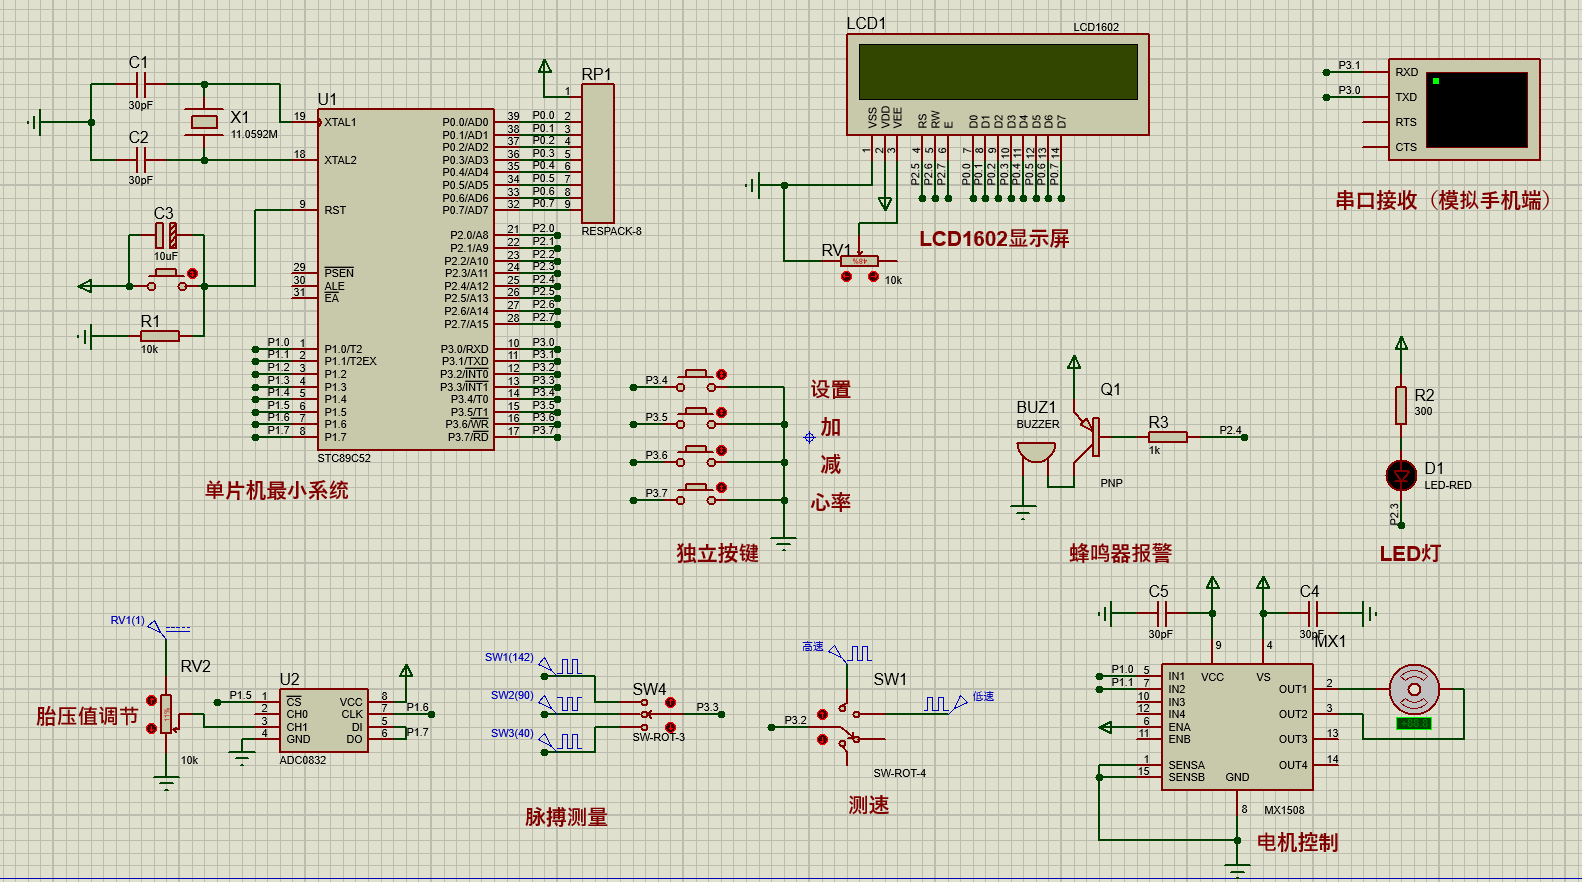Image resolution: width=1582 pixels, height=882 pixels.
Task: Click the upper actuator dot of SW1
Action: (822, 714)
